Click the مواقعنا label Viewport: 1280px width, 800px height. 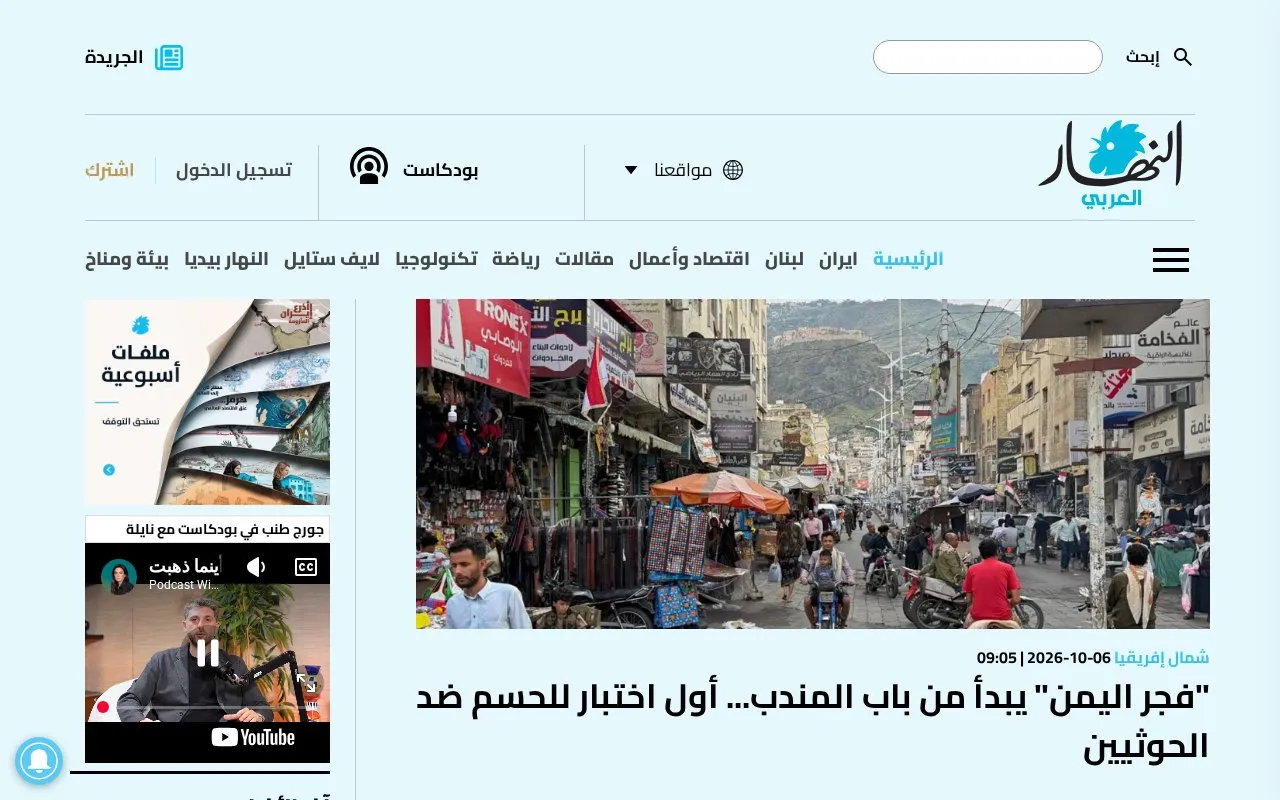coord(683,170)
